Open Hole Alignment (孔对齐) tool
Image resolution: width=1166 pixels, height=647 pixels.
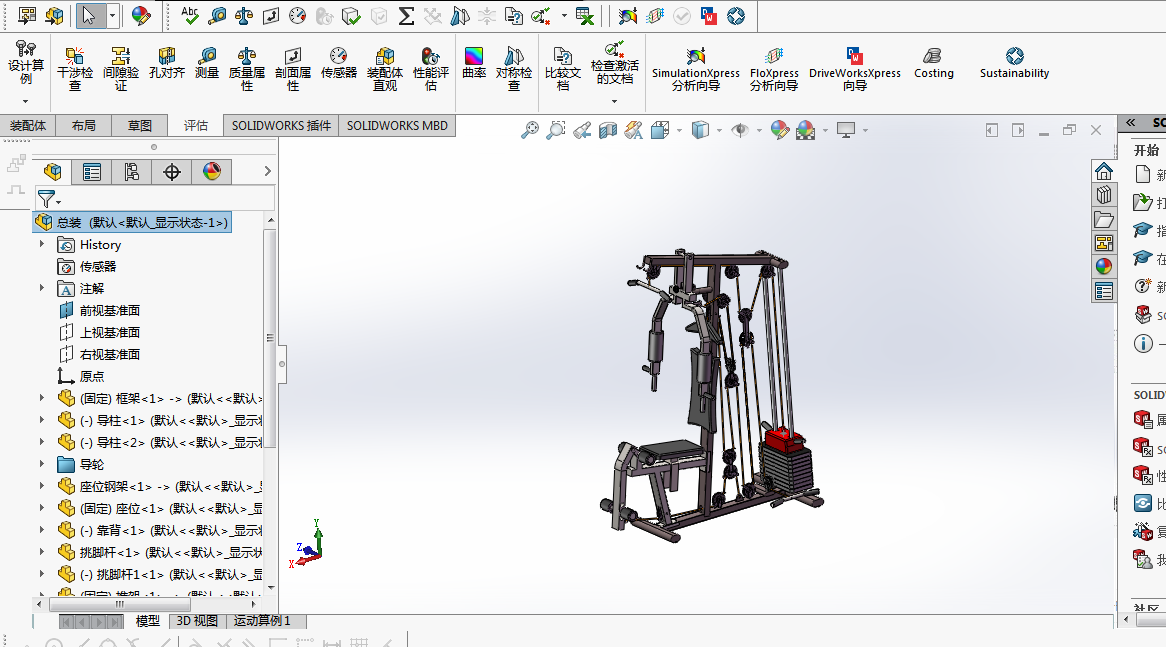coord(167,63)
